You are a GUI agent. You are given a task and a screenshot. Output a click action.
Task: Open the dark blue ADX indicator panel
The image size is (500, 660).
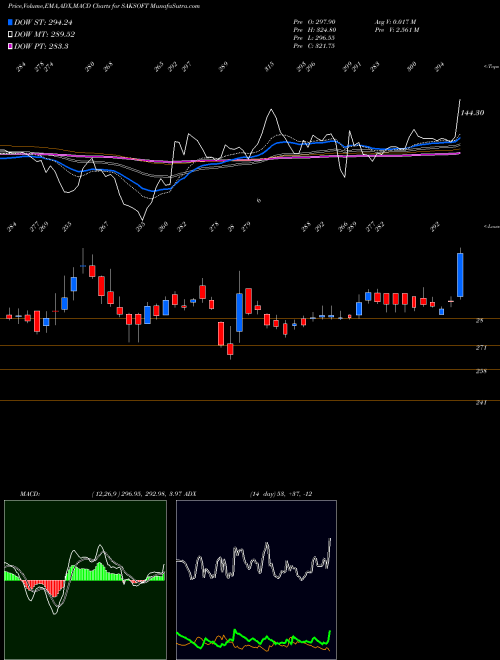point(256,580)
